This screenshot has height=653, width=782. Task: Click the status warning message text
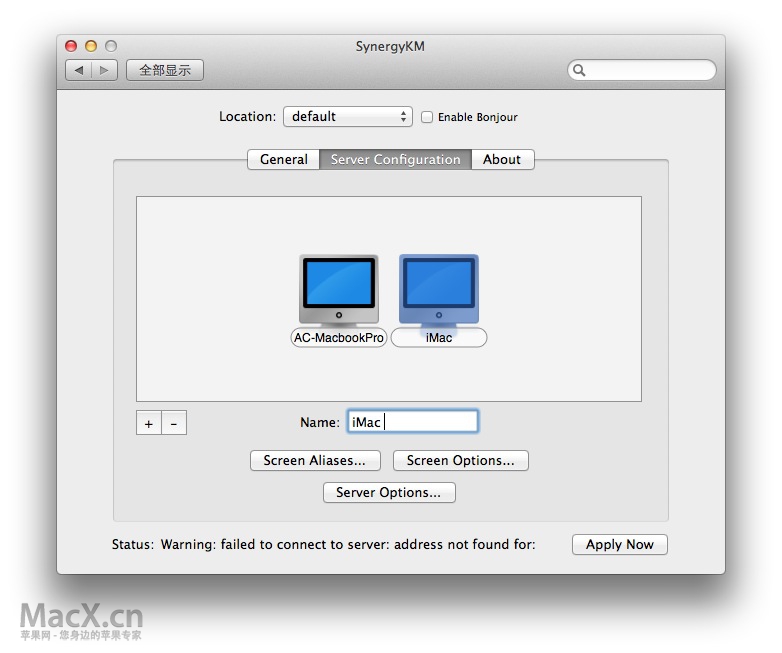348,544
